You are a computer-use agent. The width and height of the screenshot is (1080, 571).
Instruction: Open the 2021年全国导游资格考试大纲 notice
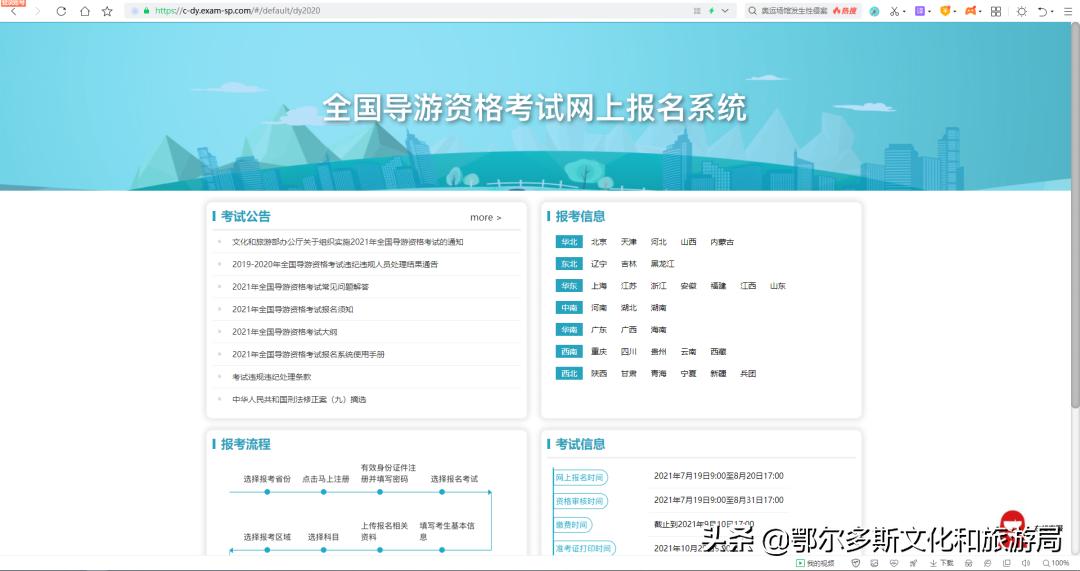click(284, 332)
